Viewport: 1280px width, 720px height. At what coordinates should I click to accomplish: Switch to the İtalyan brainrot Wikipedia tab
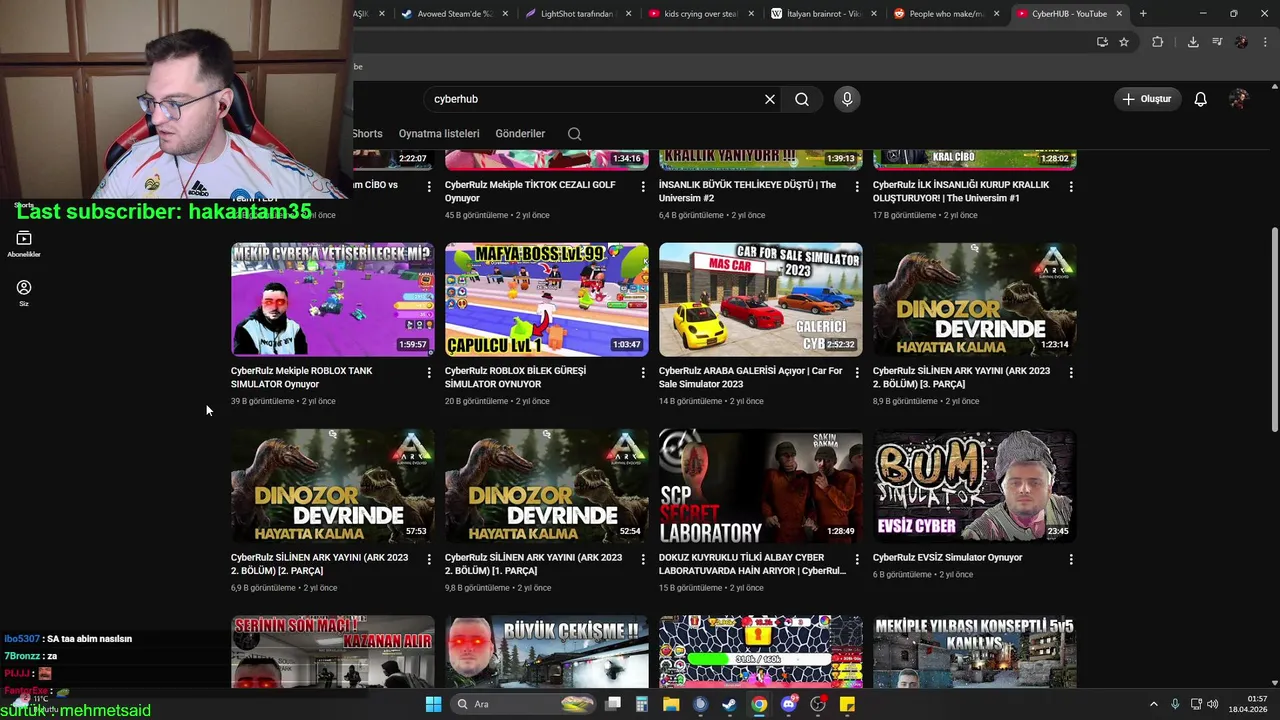824,14
